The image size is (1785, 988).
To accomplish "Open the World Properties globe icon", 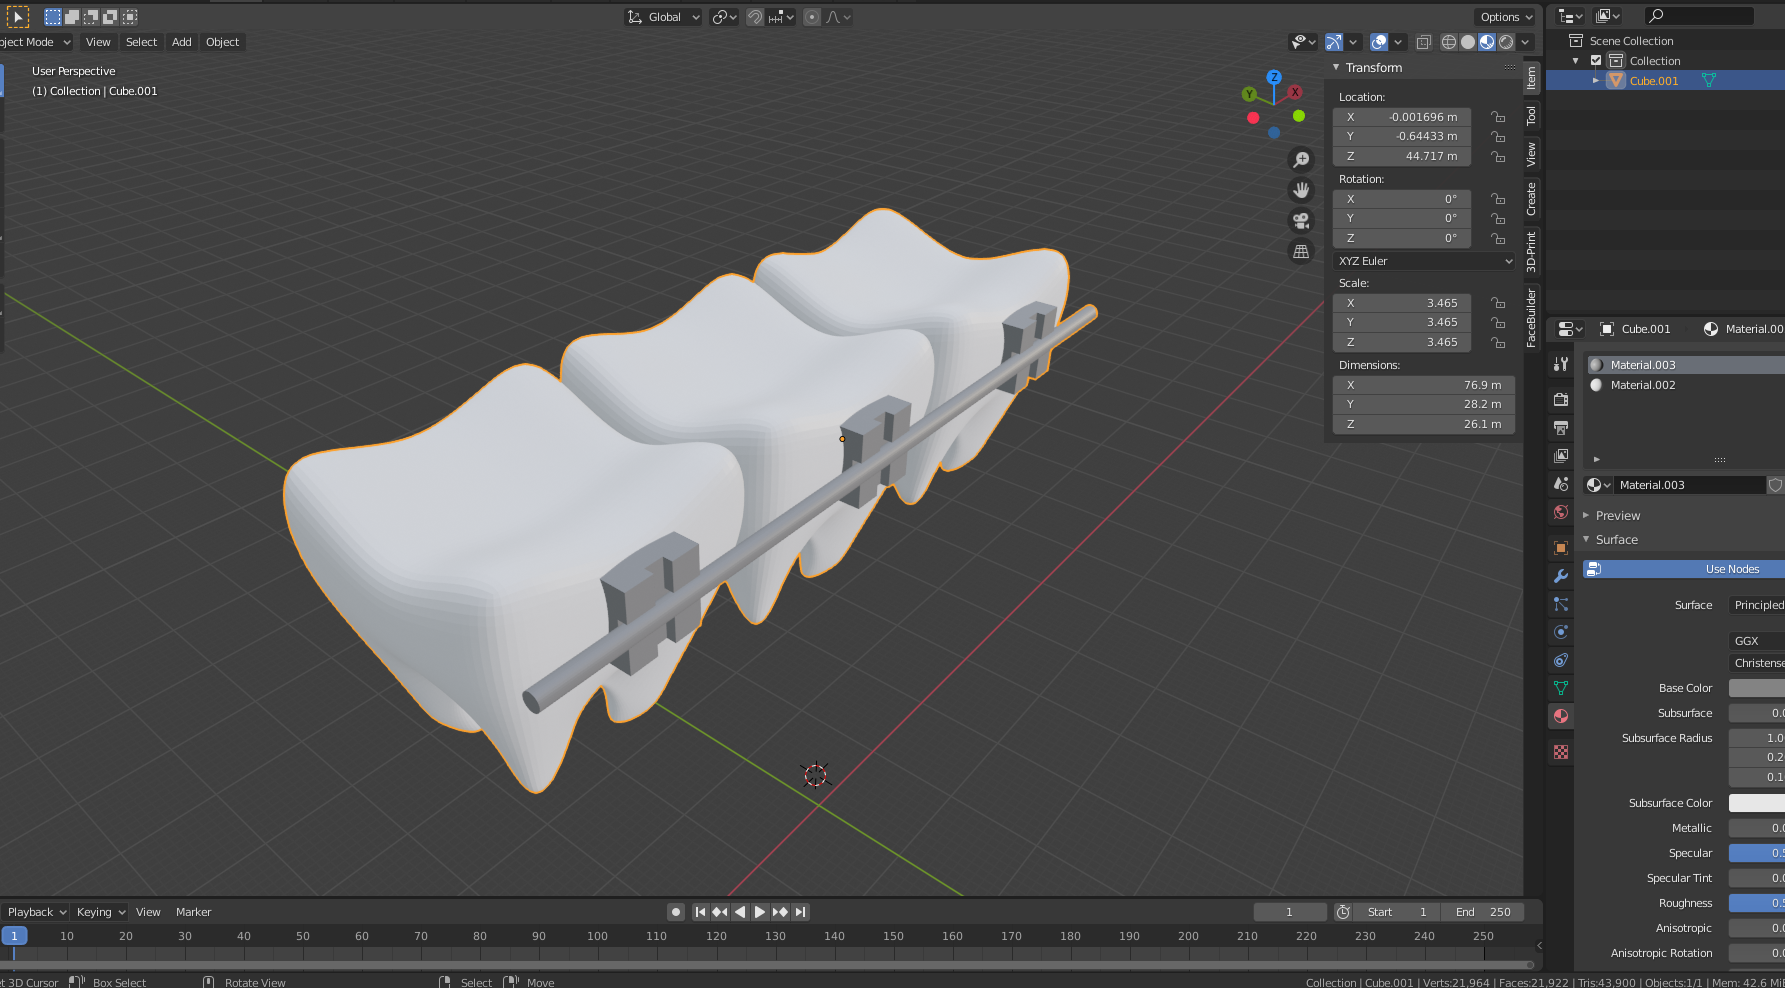I will coord(1560,513).
